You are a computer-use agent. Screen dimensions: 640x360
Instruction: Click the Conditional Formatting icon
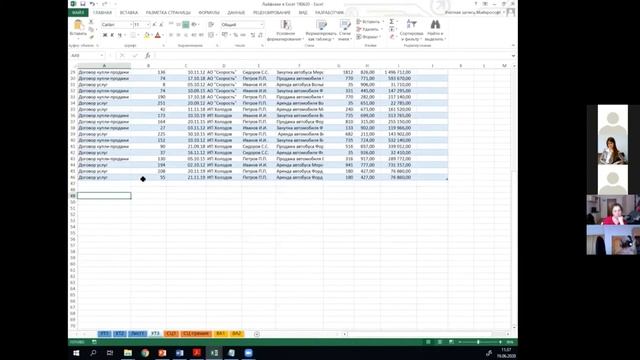point(286,24)
